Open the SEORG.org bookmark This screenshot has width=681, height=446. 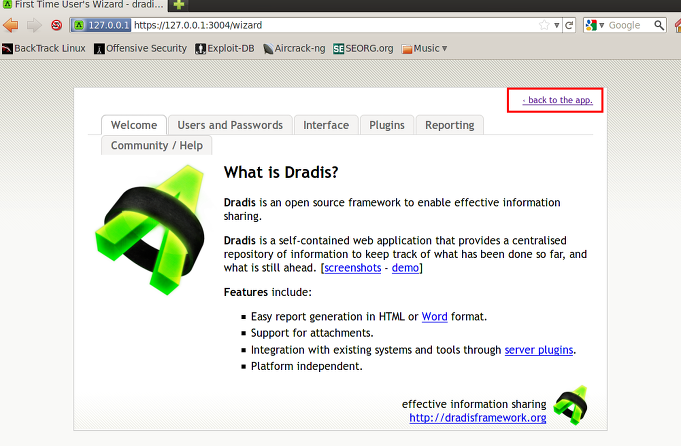tap(363, 48)
